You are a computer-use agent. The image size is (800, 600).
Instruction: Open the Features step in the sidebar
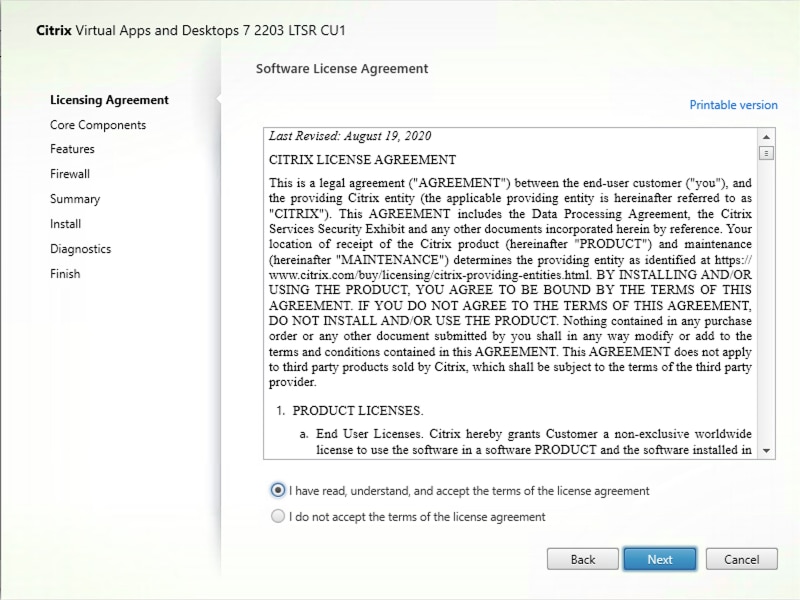(x=70, y=149)
